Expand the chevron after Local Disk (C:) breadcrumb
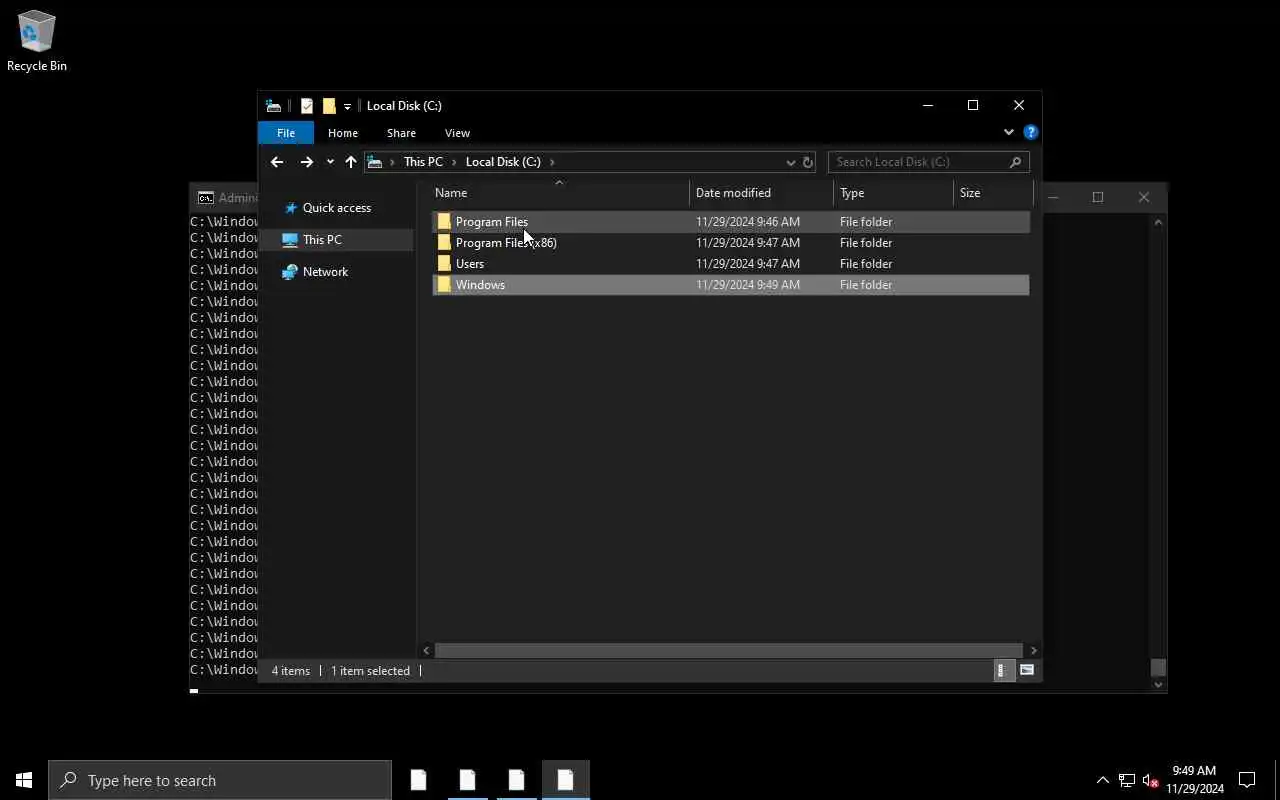The height and width of the screenshot is (800, 1280). tap(552, 162)
